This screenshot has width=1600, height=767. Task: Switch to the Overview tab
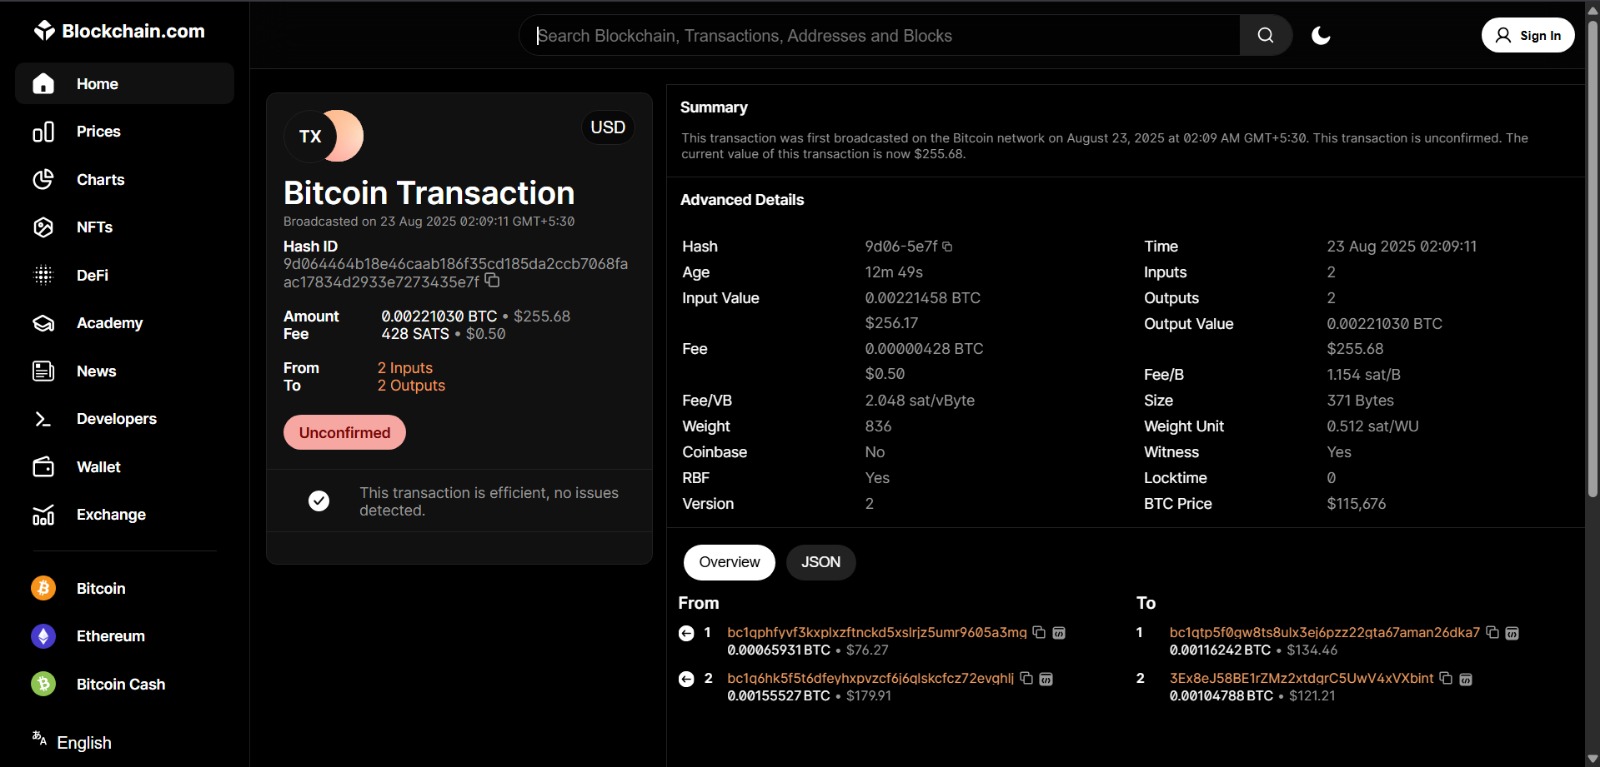point(729,562)
